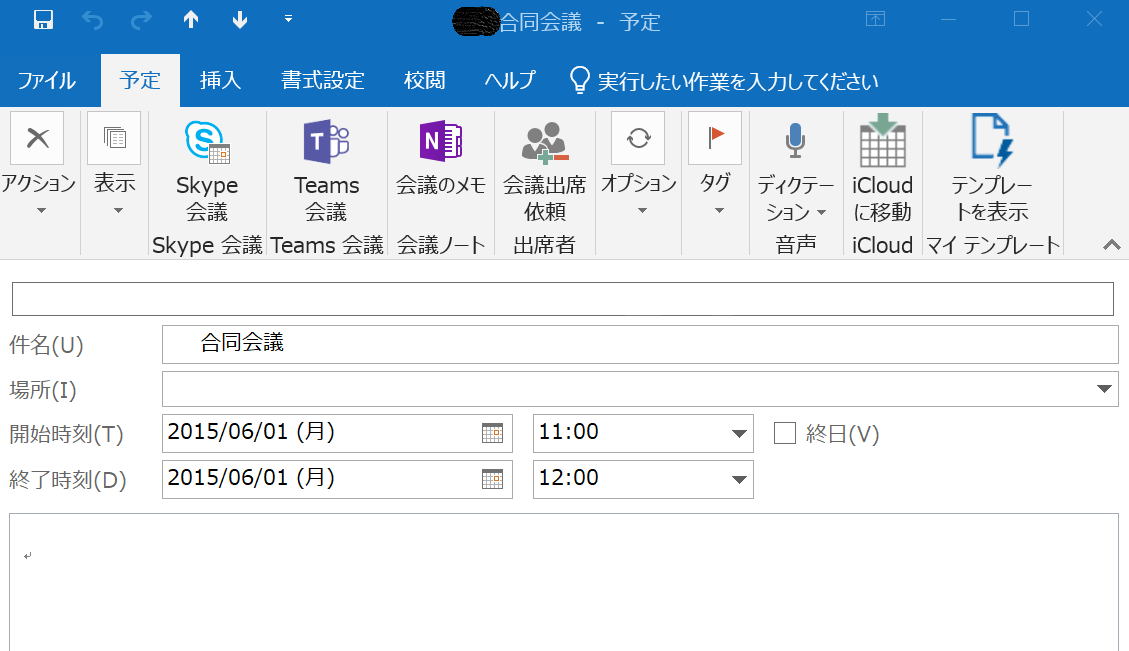
Task: Expand the アクション group dropdown
Action: tap(40, 210)
